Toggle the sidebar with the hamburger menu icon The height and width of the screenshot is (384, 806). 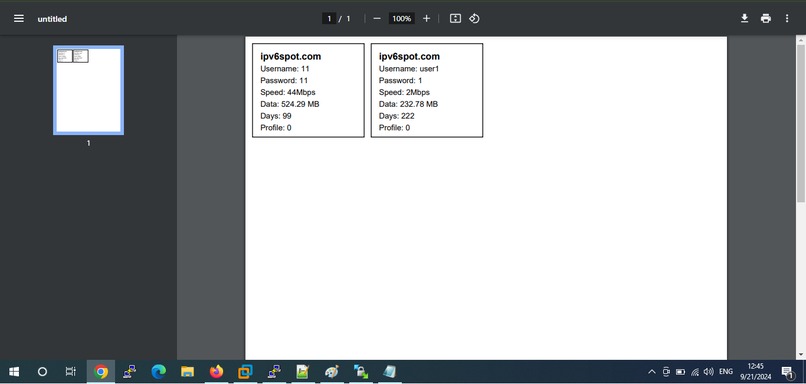click(x=19, y=19)
